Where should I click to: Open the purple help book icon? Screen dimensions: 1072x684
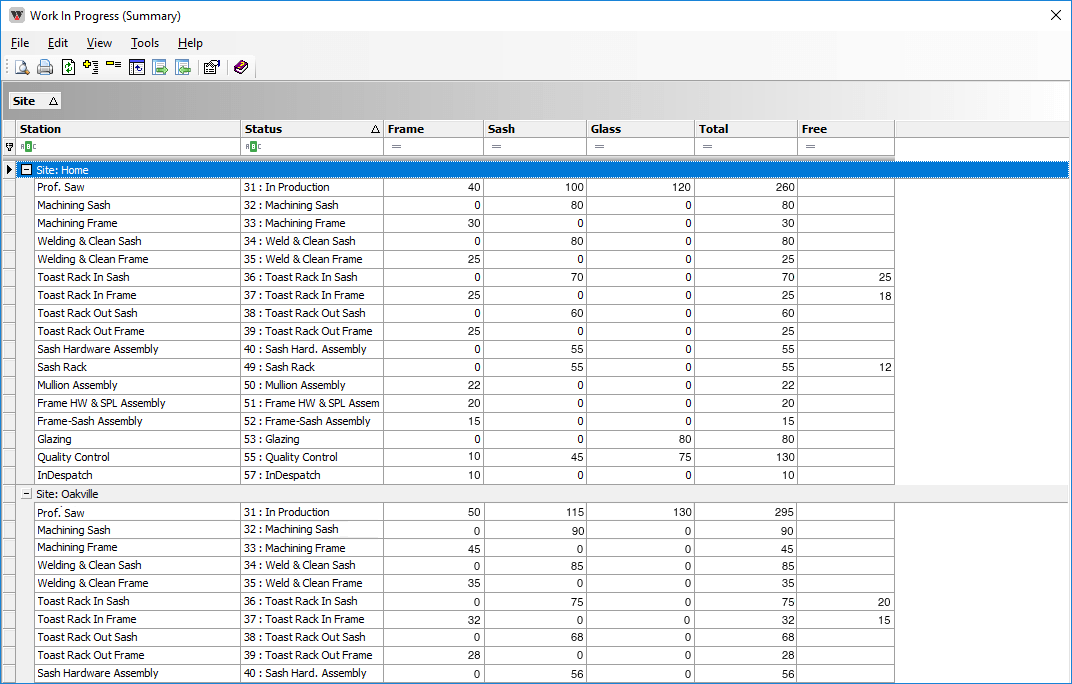click(x=240, y=68)
